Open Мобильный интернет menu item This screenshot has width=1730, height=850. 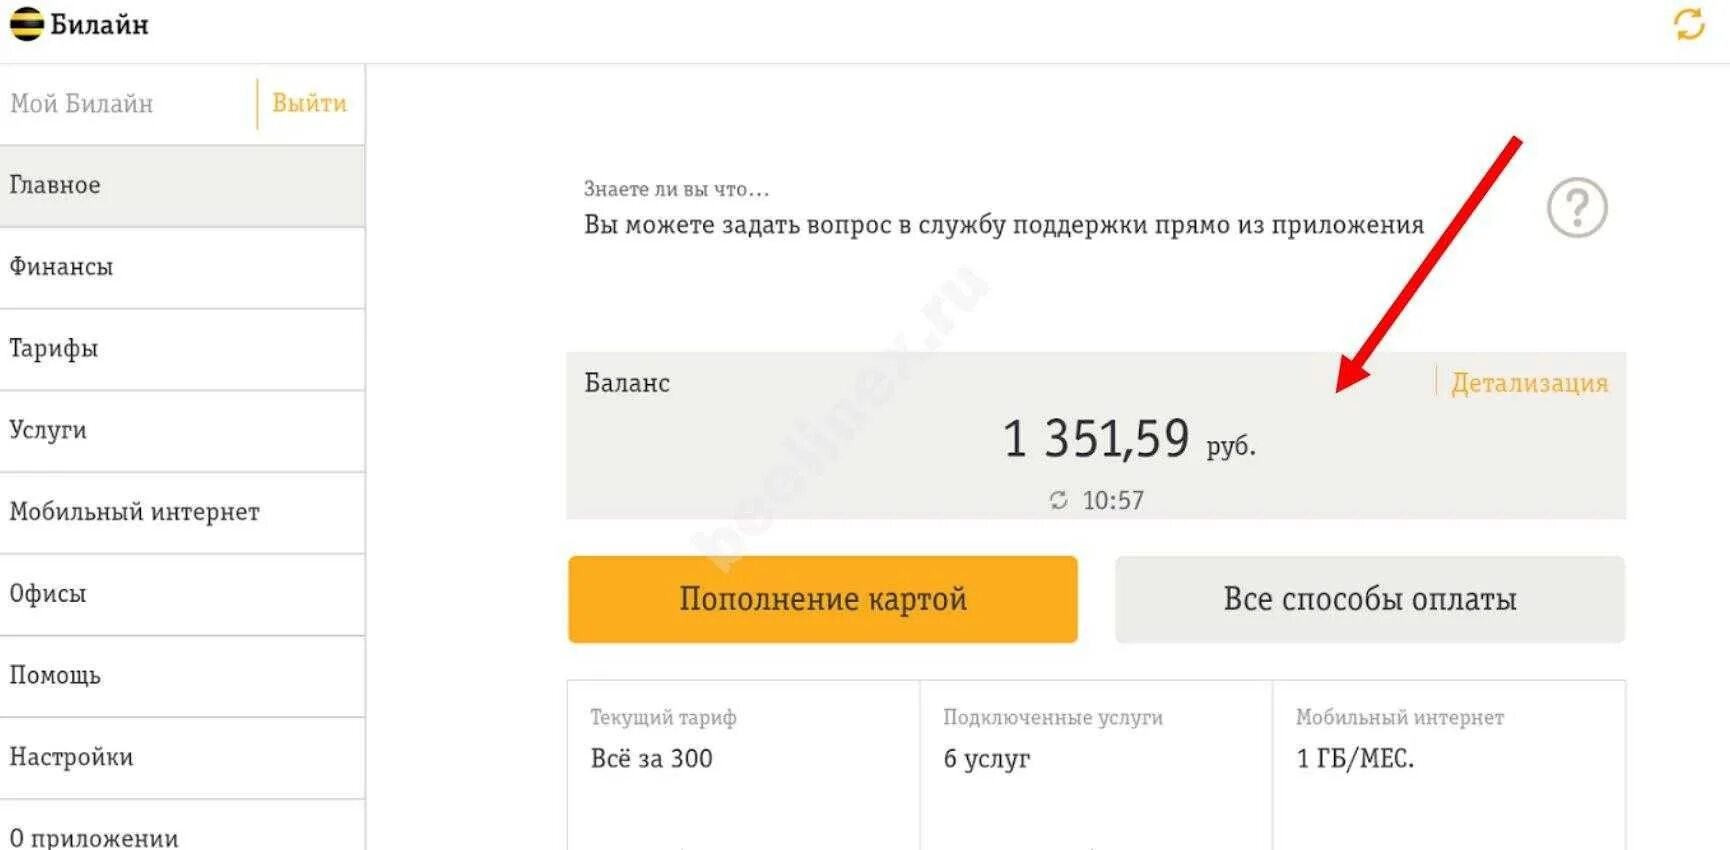coord(182,513)
